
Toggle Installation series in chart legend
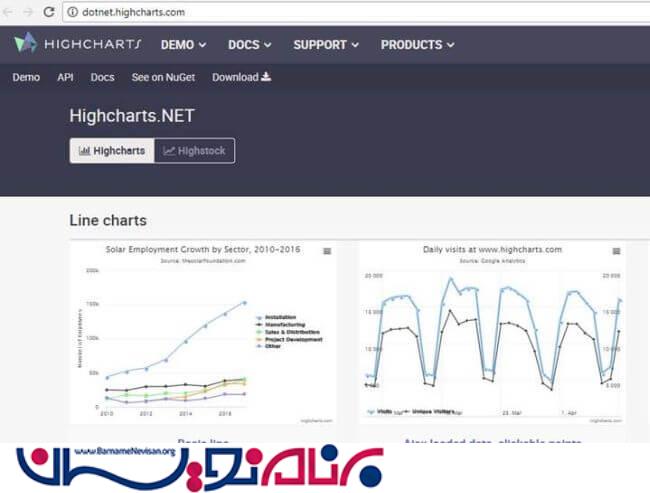(x=276, y=317)
